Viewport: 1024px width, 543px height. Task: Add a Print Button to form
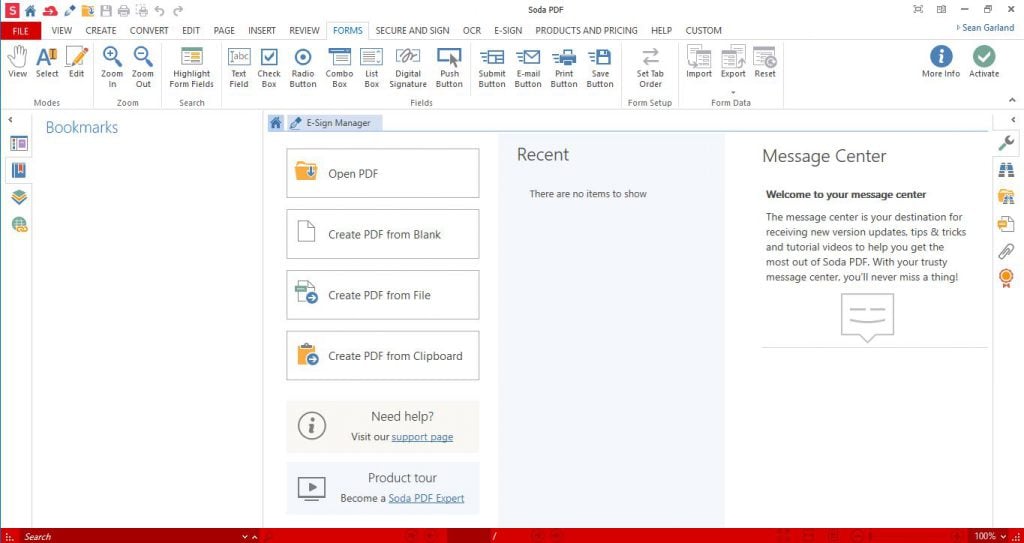click(564, 67)
